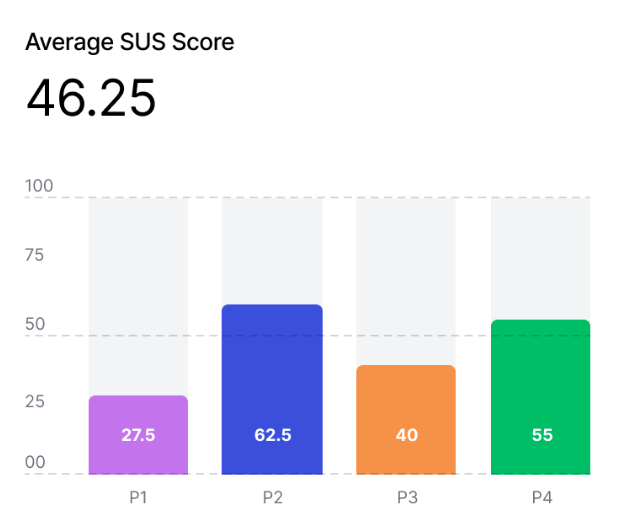Screen dimensions: 618x528
Task: Select the gray area above the green P4 bar
Action: pos(541,258)
